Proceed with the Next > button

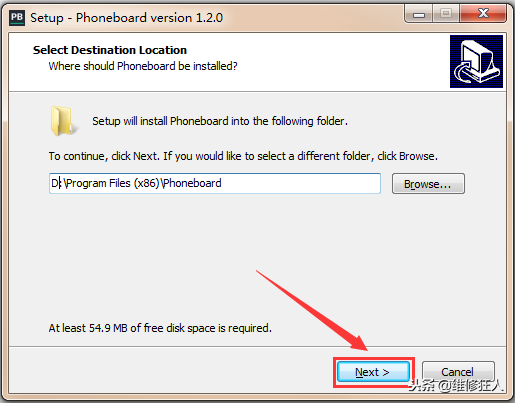[x=373, y=372]
